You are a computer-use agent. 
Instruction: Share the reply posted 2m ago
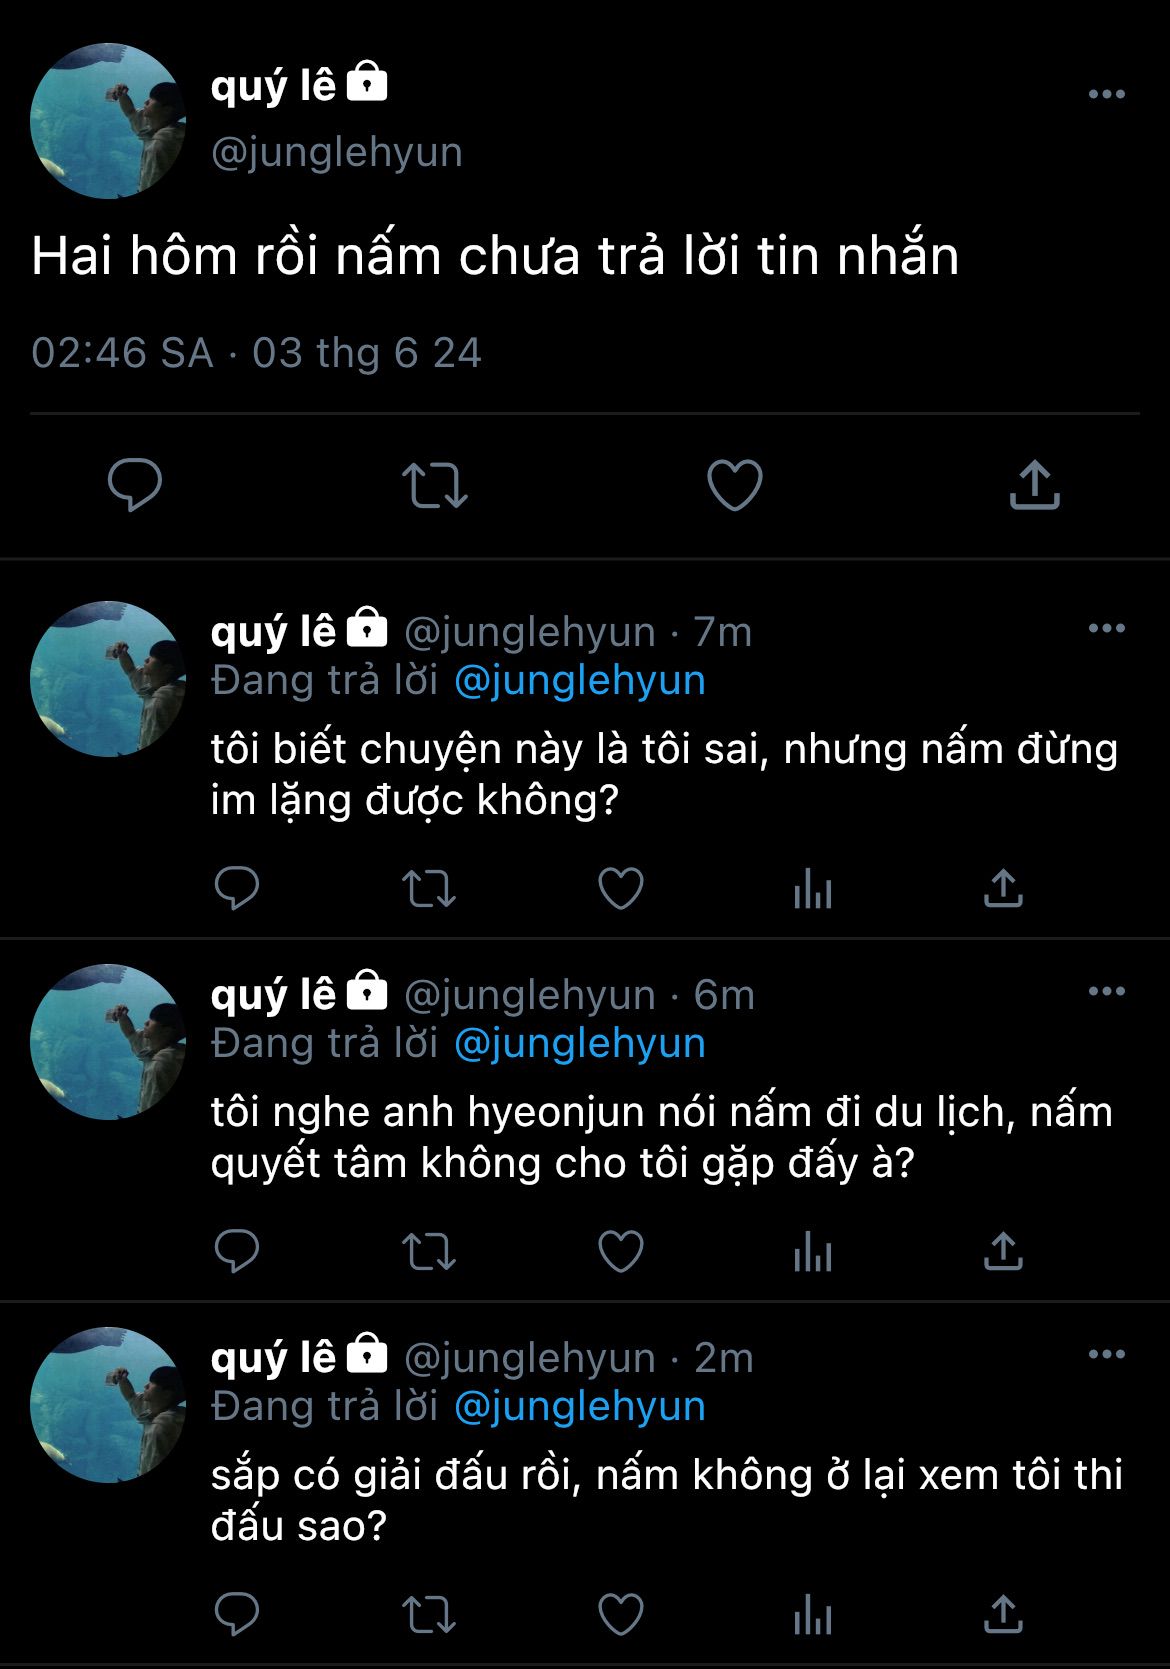click(x=1003, y=1614)
